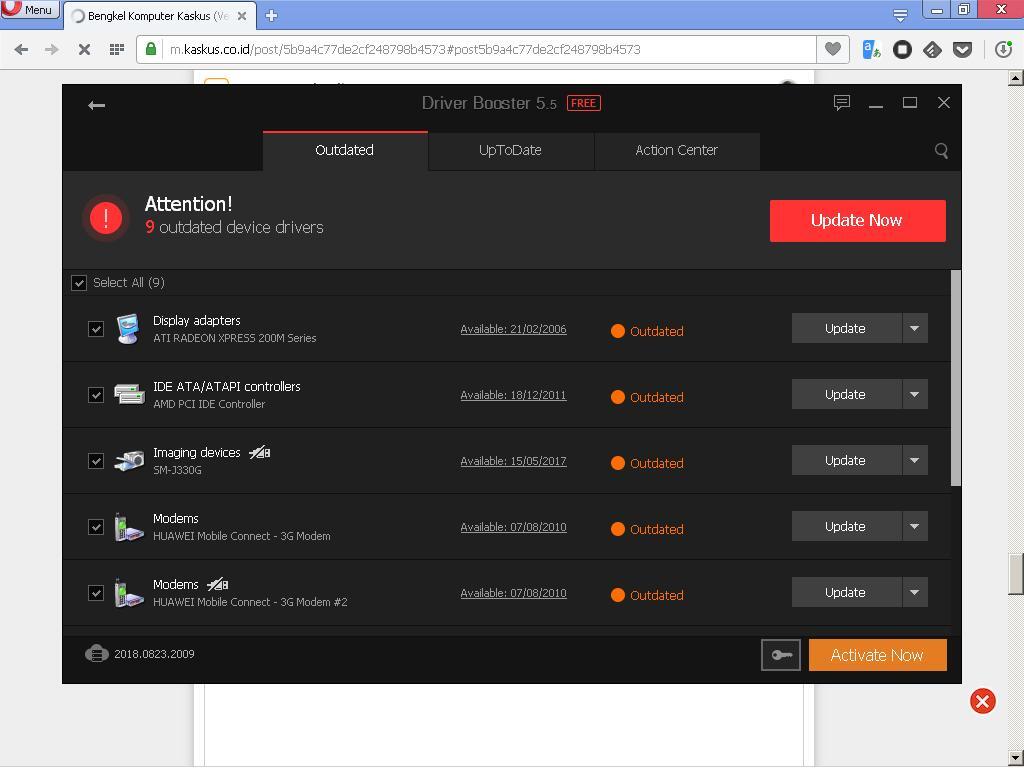Click the green padlock security icon
This screenshot has height=768, width=1024.
[151, 49]
